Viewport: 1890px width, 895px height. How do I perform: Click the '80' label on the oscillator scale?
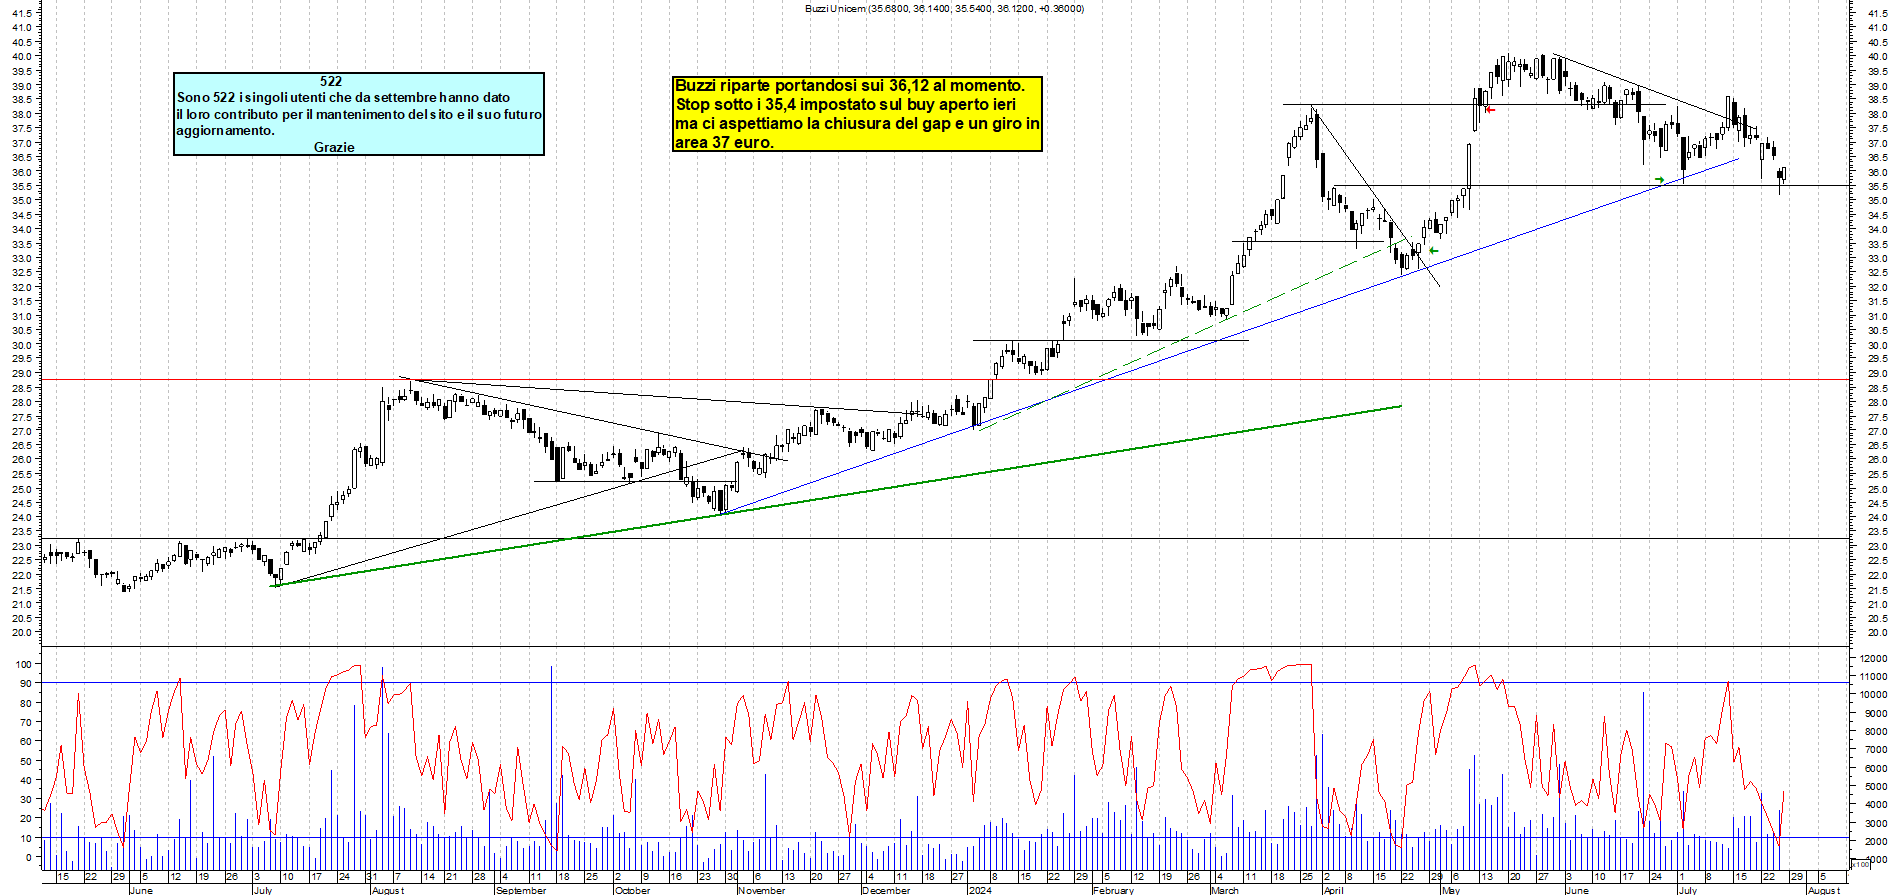click(26, 703)
